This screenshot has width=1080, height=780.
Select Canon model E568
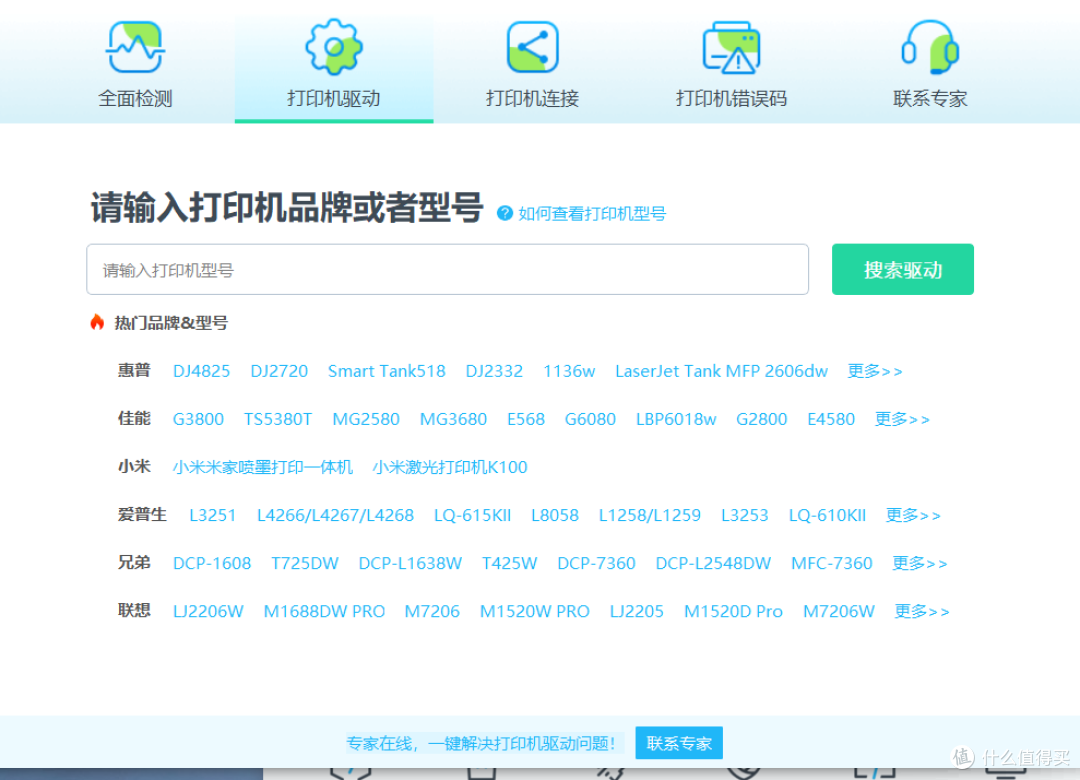pyautogui.click(x=526, y=419)
